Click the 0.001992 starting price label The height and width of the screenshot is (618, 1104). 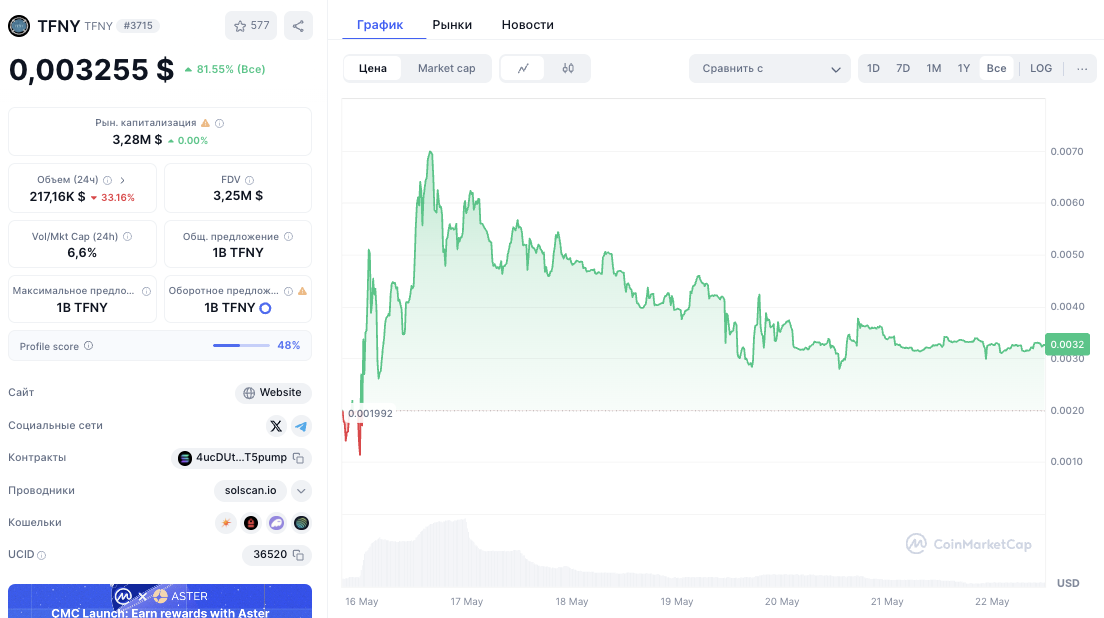[370, 413]
